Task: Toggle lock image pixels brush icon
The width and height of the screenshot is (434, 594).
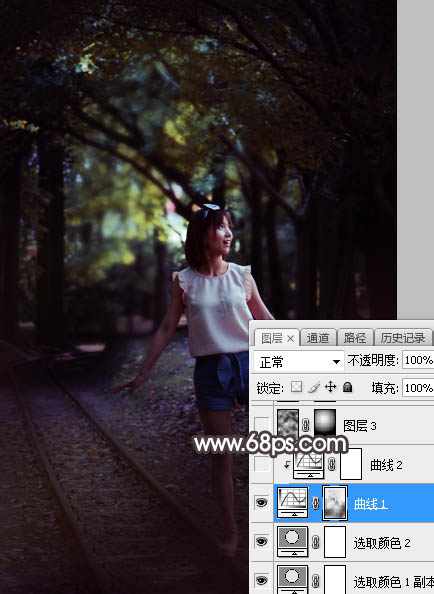Action: coord(314,387)
